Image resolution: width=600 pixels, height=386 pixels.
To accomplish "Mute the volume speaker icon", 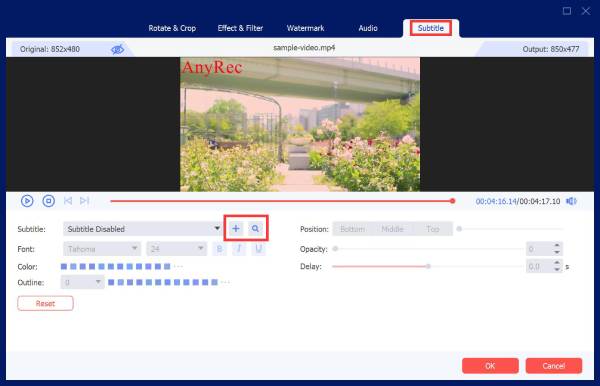I will (571, 201).
